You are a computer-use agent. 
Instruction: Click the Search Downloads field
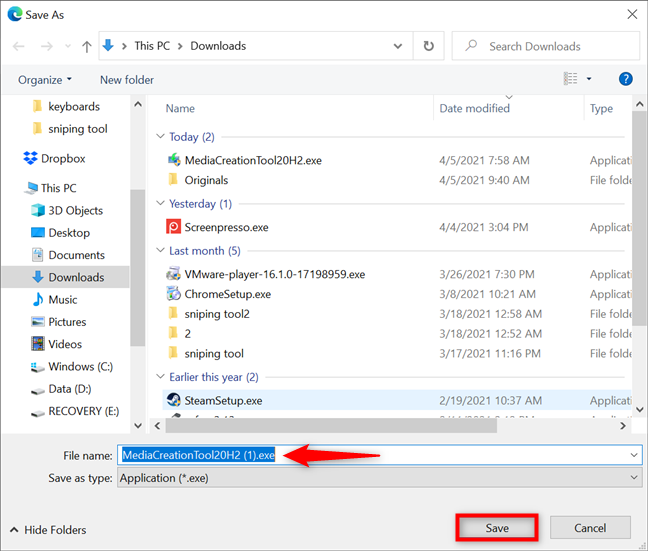click(x=546, y=46)
